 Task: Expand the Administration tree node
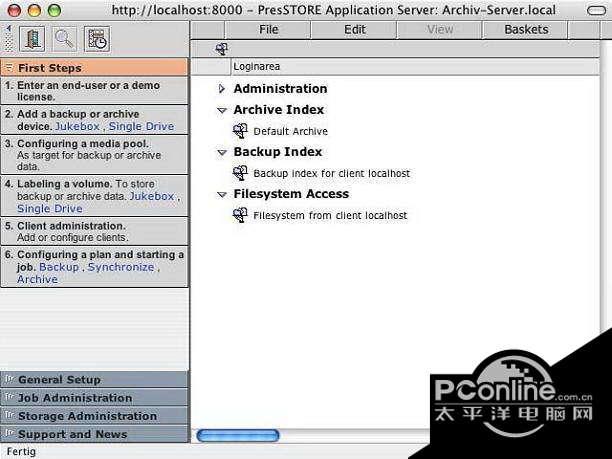click(x=222, y=89)
